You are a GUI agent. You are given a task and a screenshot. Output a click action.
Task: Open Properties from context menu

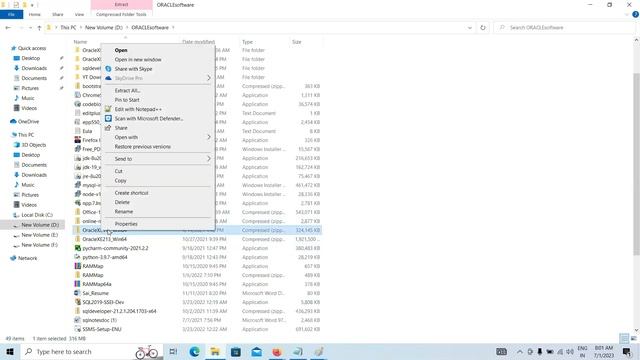click(126, 224)
